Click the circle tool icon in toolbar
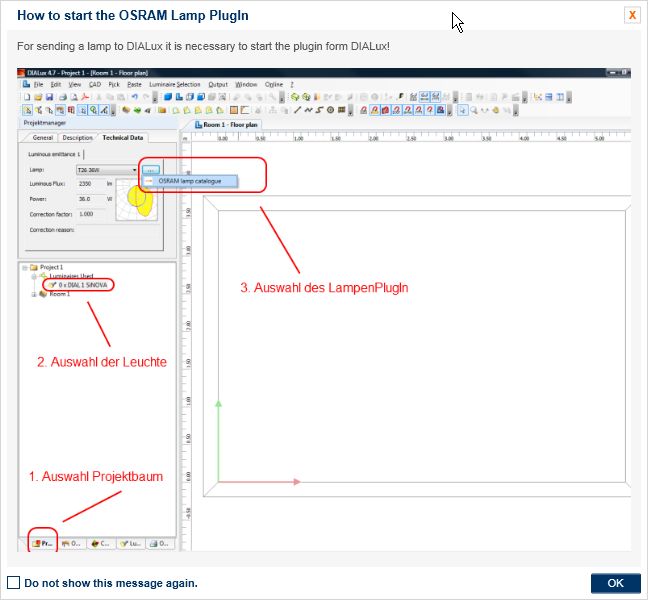The height and width of the screenshot is (600, 648). (x=330, y=110)
